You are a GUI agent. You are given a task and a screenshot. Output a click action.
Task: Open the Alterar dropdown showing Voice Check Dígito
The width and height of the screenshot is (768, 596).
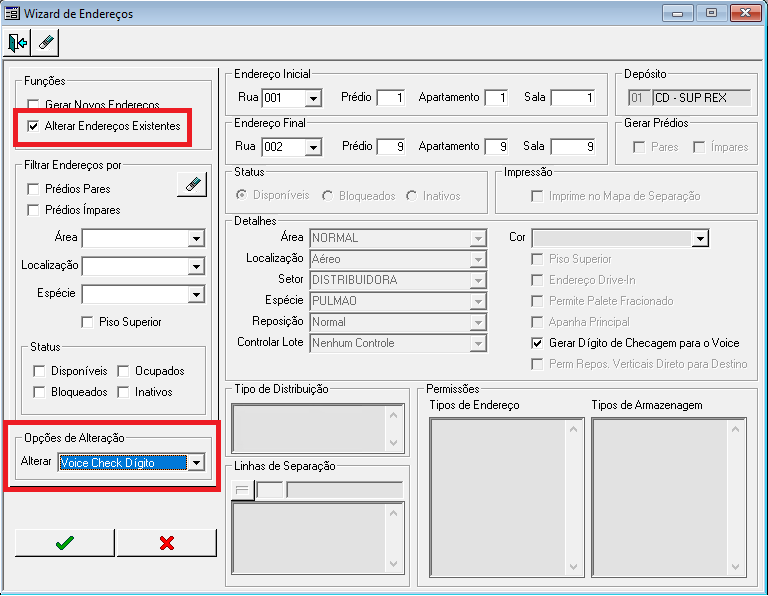click(x=196, y=463)
